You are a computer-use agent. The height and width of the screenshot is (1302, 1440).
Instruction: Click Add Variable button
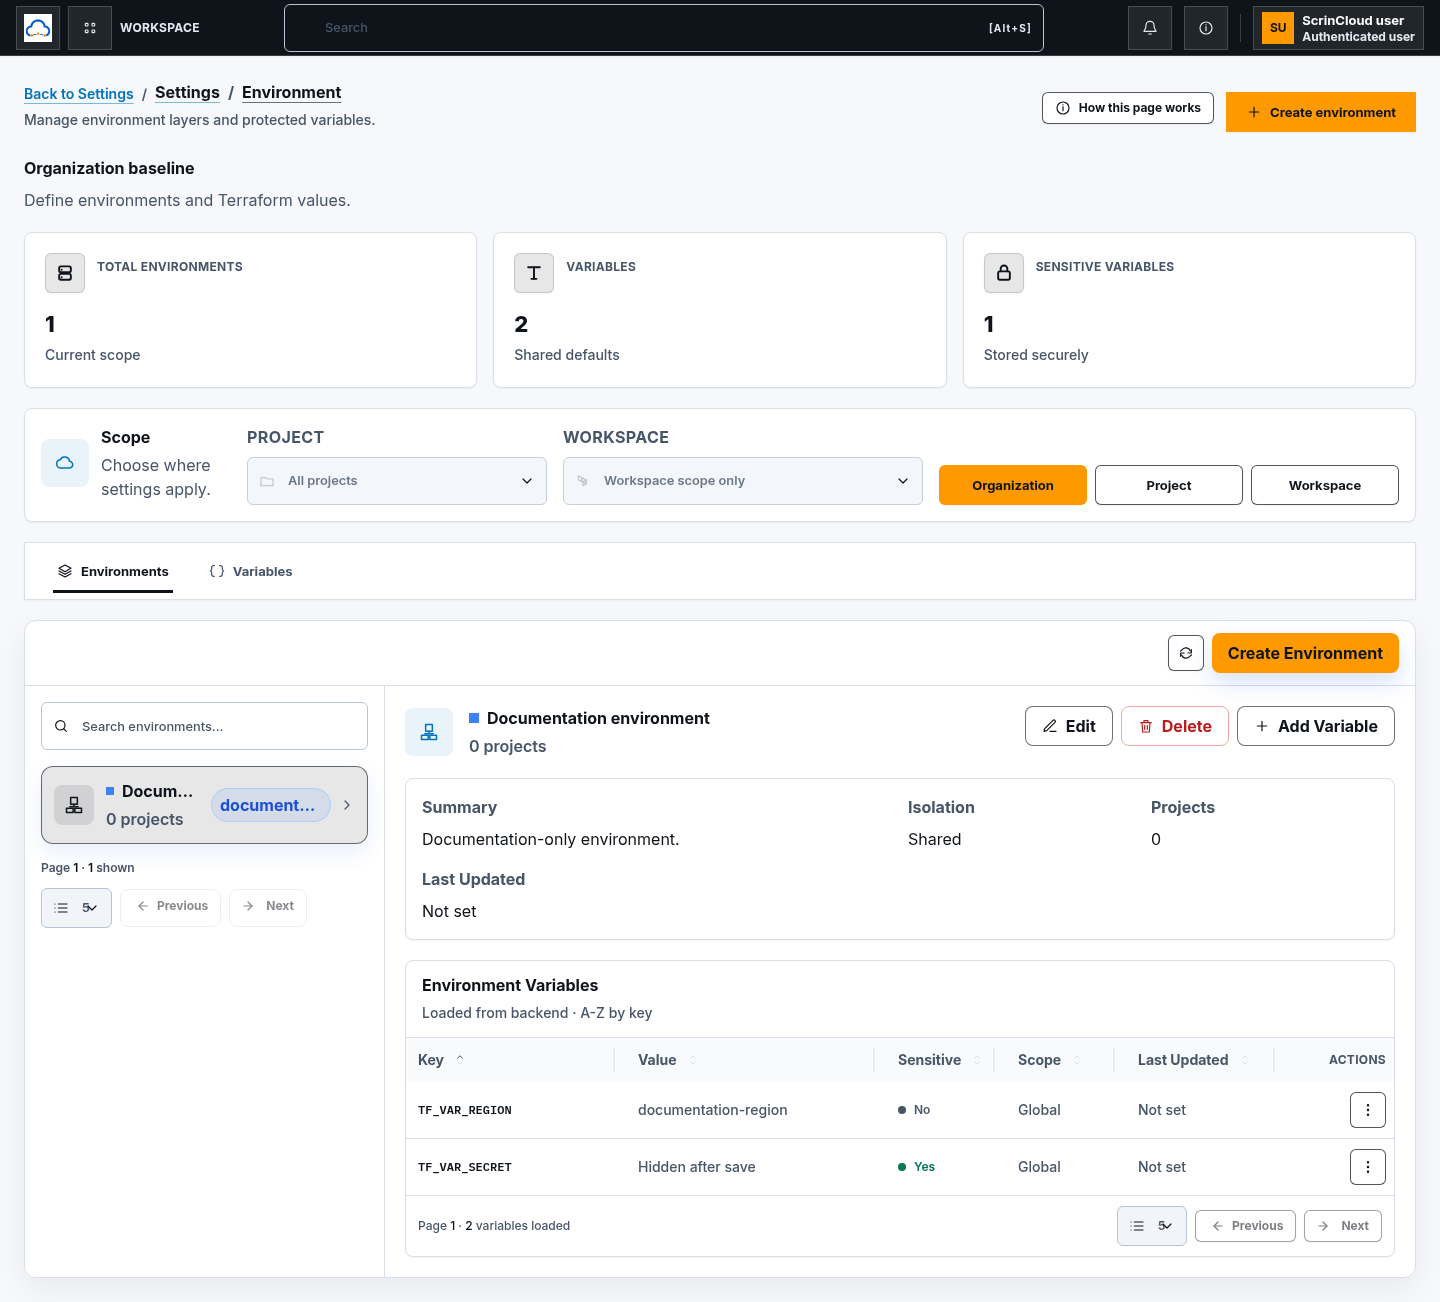(x=1316, y=726)
